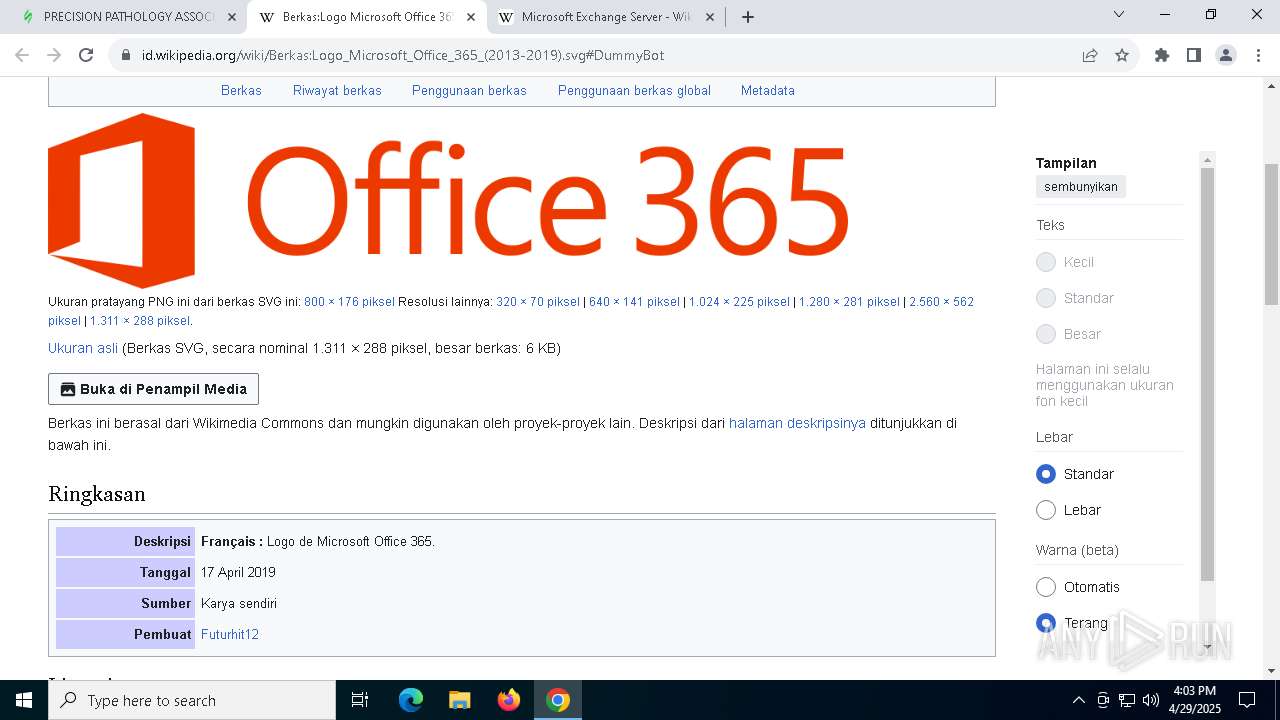Open the 320 × 70 piksel resolution
The height and width of the screenshot is (720, 1280).
tap(538, 301)
